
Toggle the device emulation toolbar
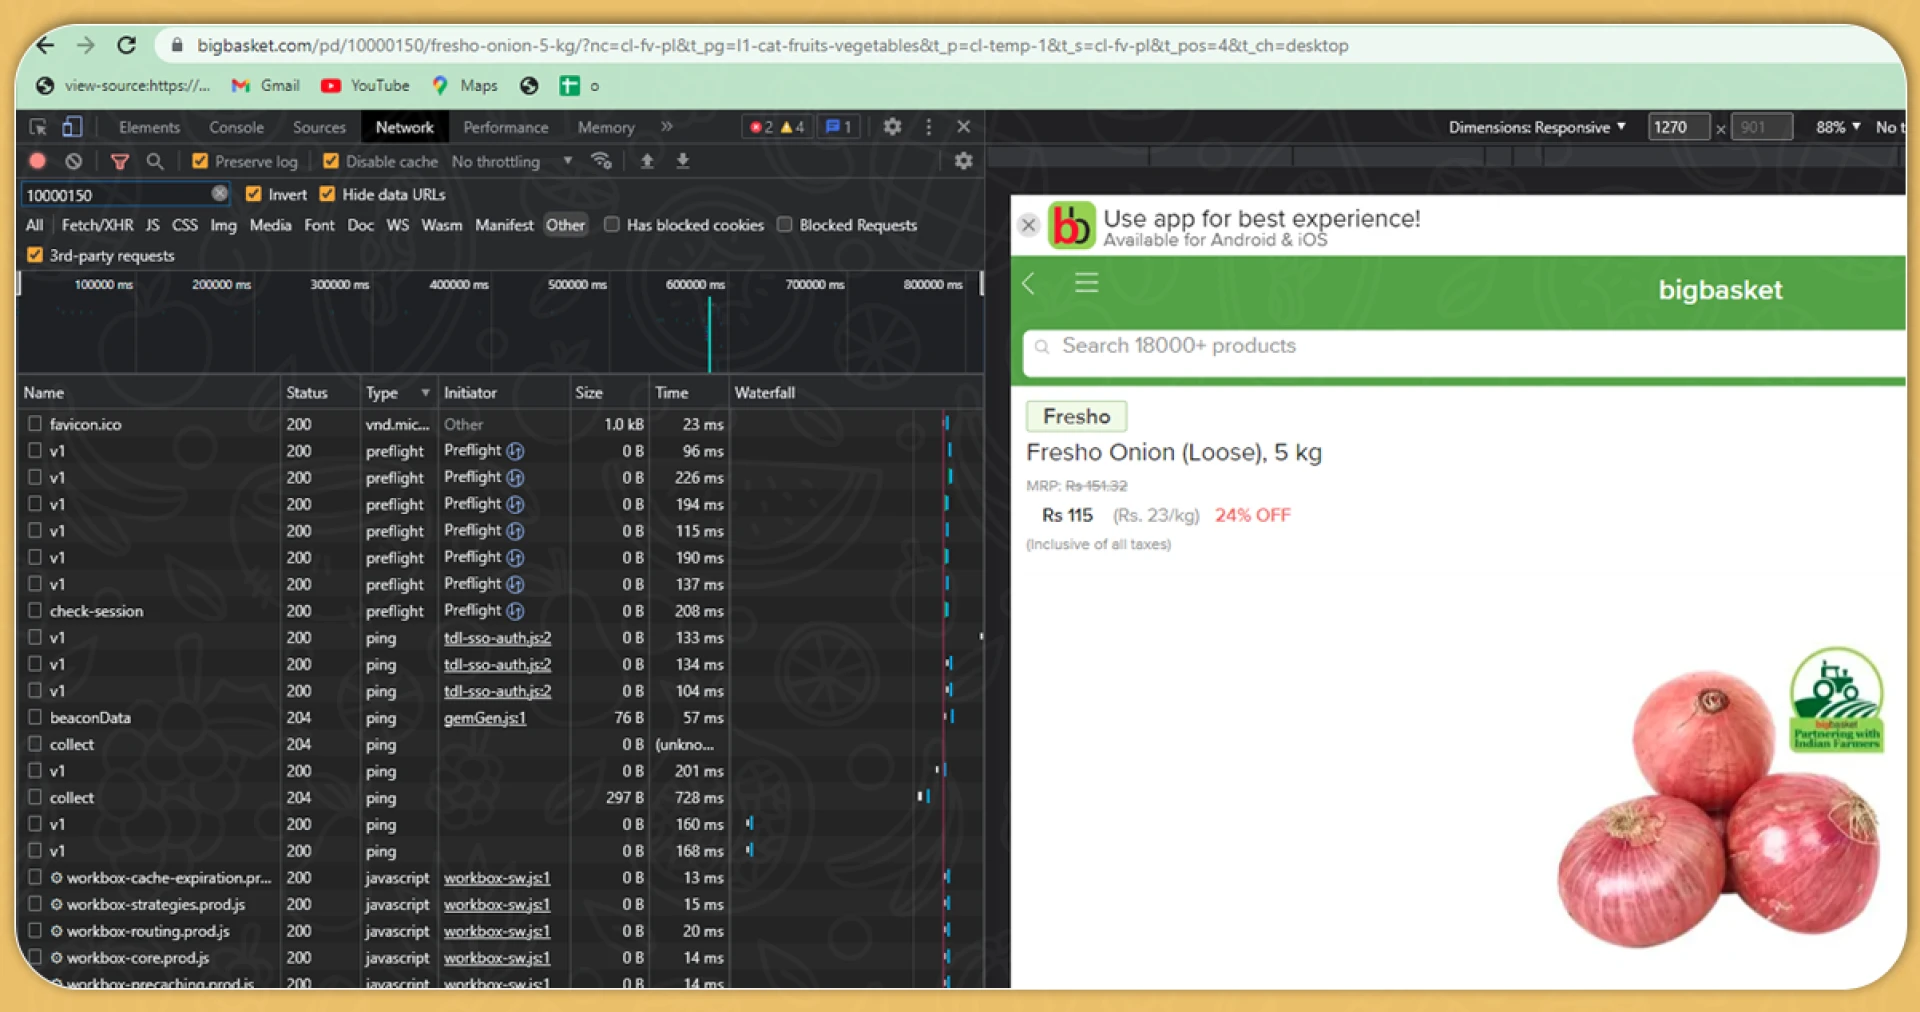(x=71, y=126)
